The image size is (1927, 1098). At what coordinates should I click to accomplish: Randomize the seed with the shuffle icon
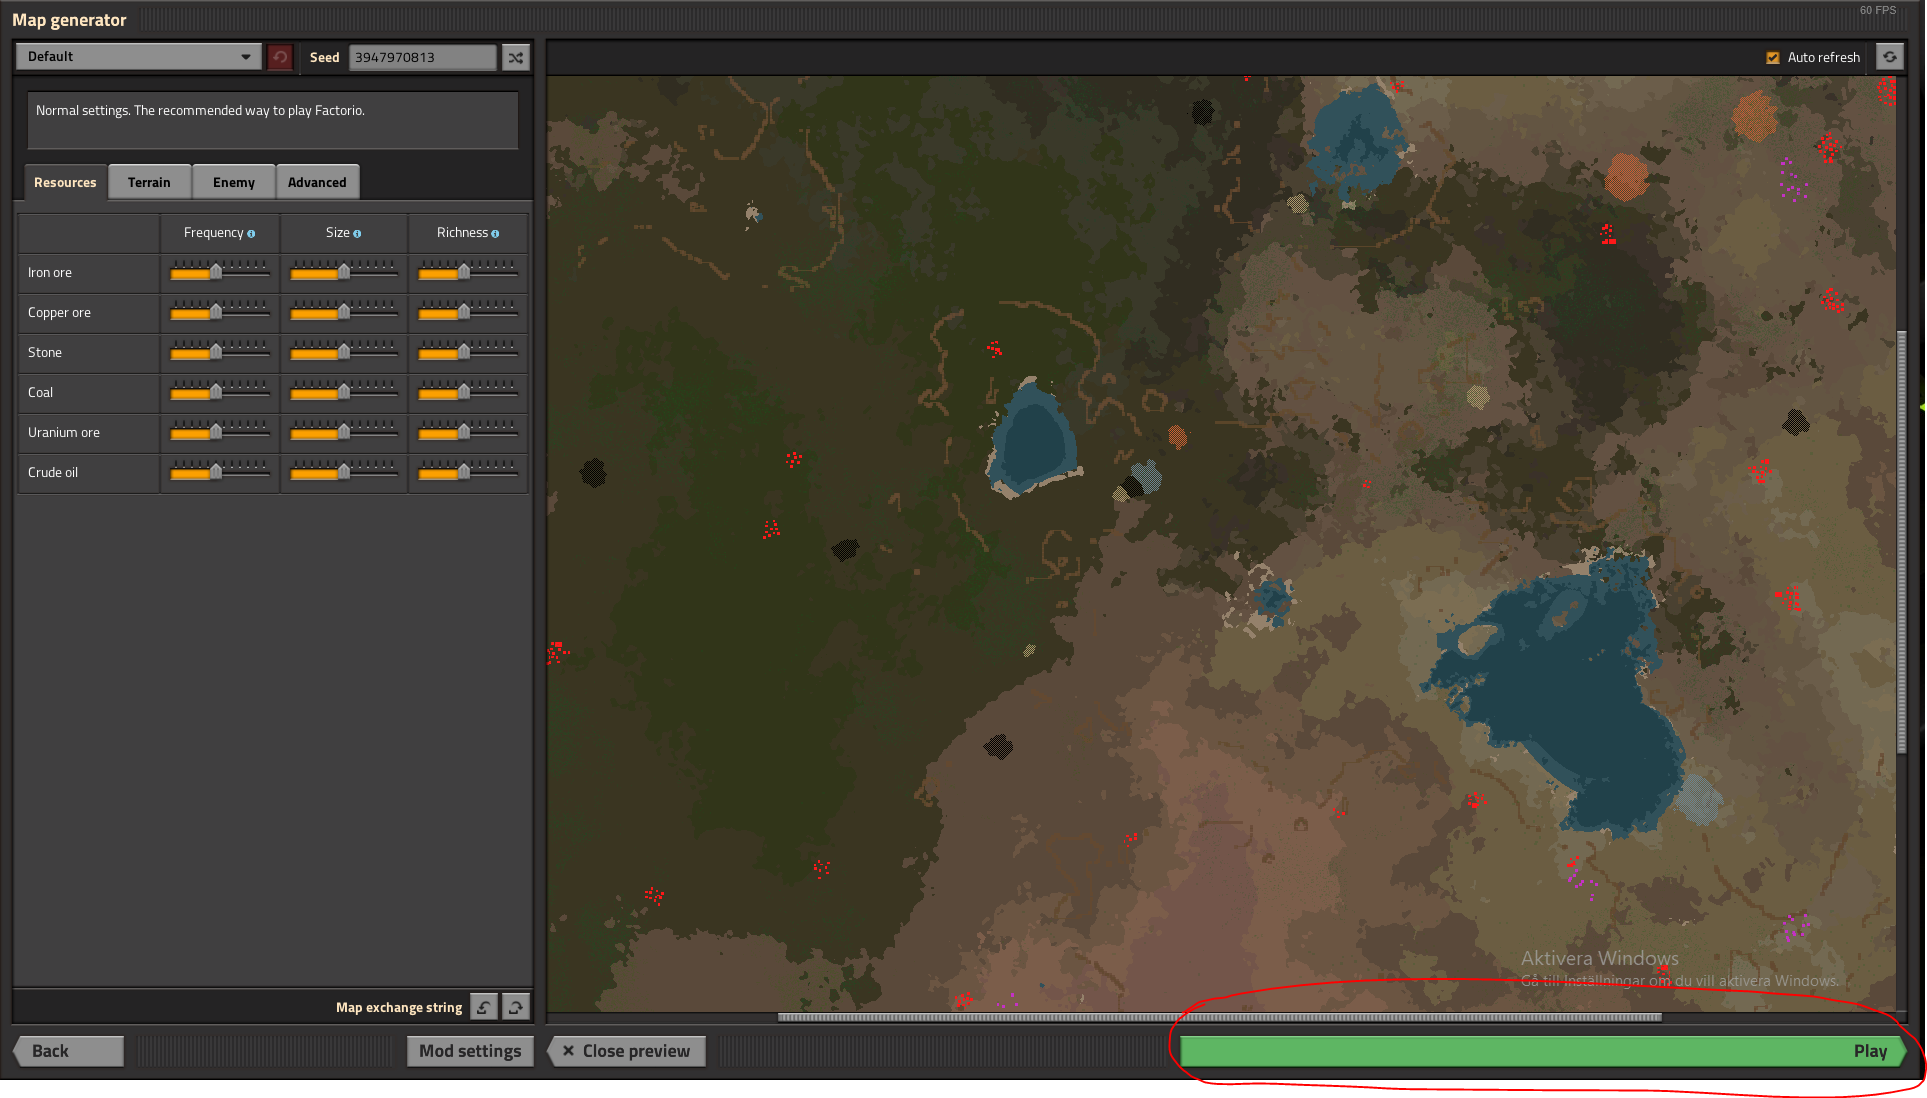click(515, 57)
